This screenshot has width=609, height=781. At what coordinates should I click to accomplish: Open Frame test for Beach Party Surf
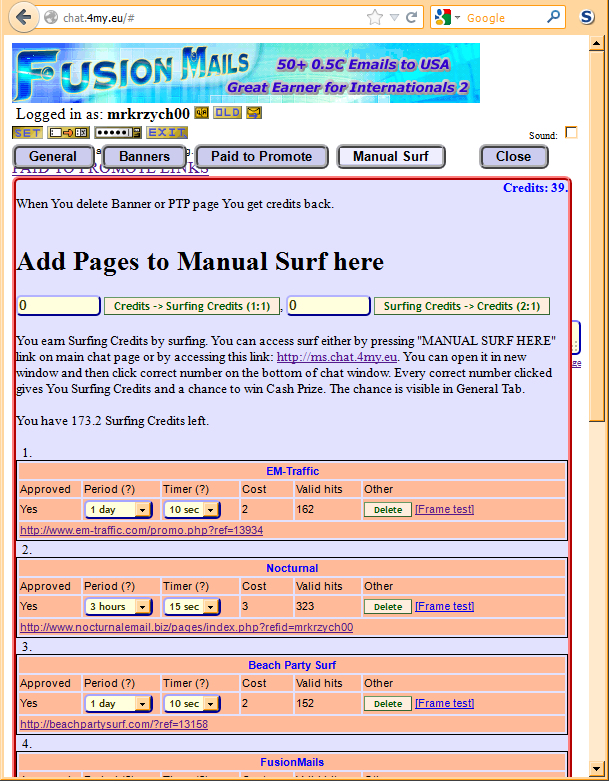pyautogui.click(x=444, y=703)
